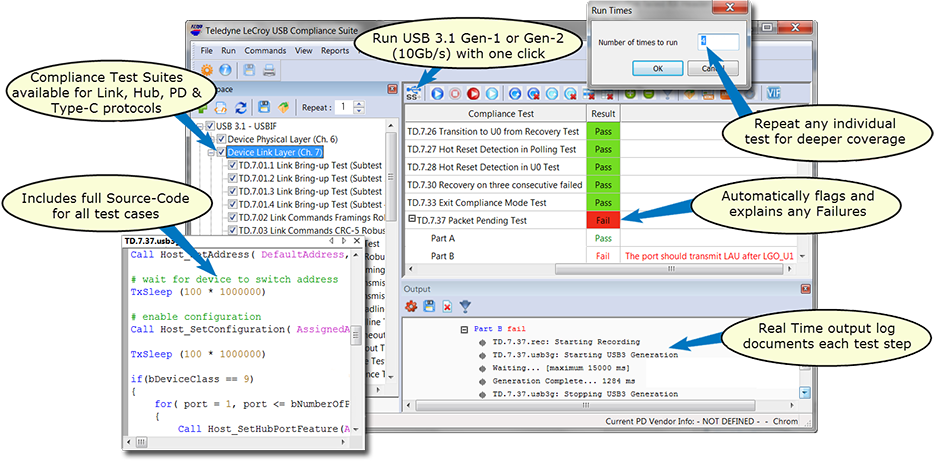
Task: Click the red Run play icon
Action: (474, 93)
